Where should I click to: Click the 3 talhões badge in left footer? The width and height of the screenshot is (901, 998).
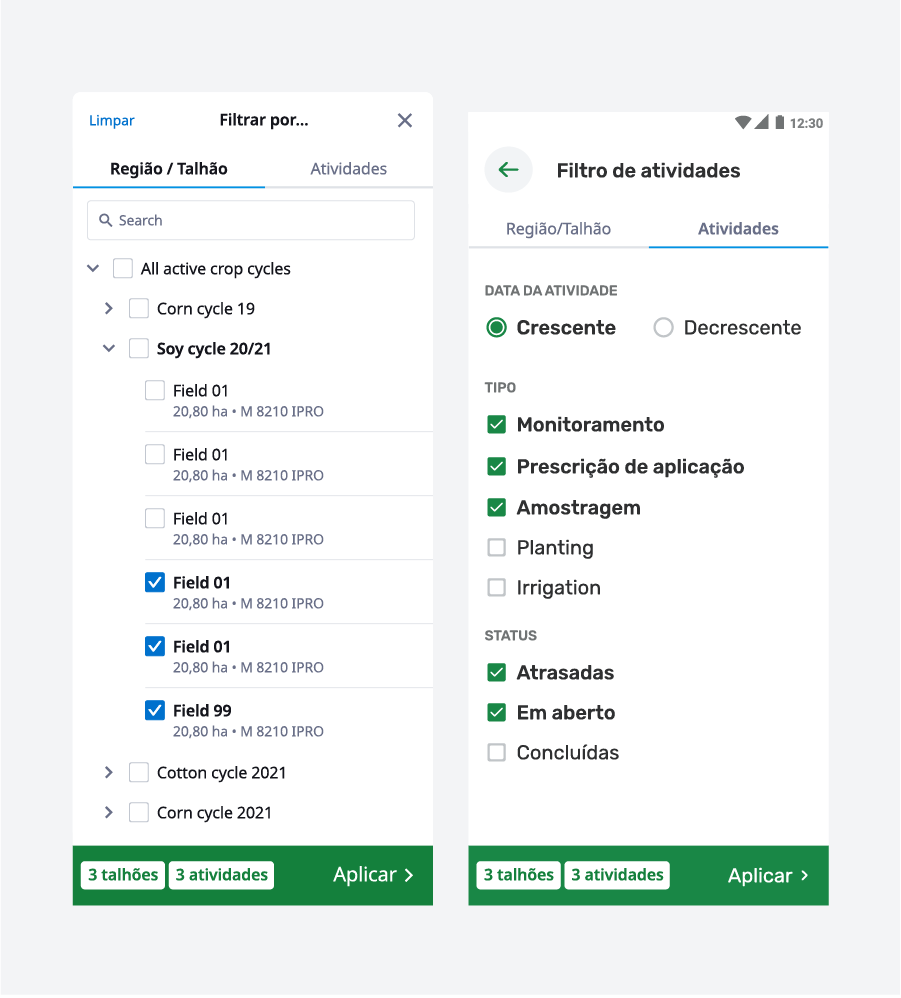[123, 875]
